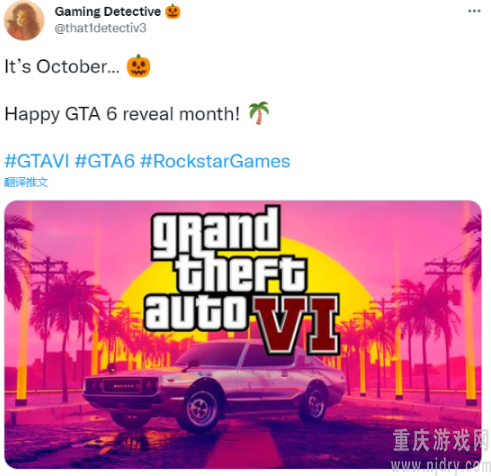Click the translate tweet link
Viewport: 491px width, 476px height.
[x=26, y=182]
